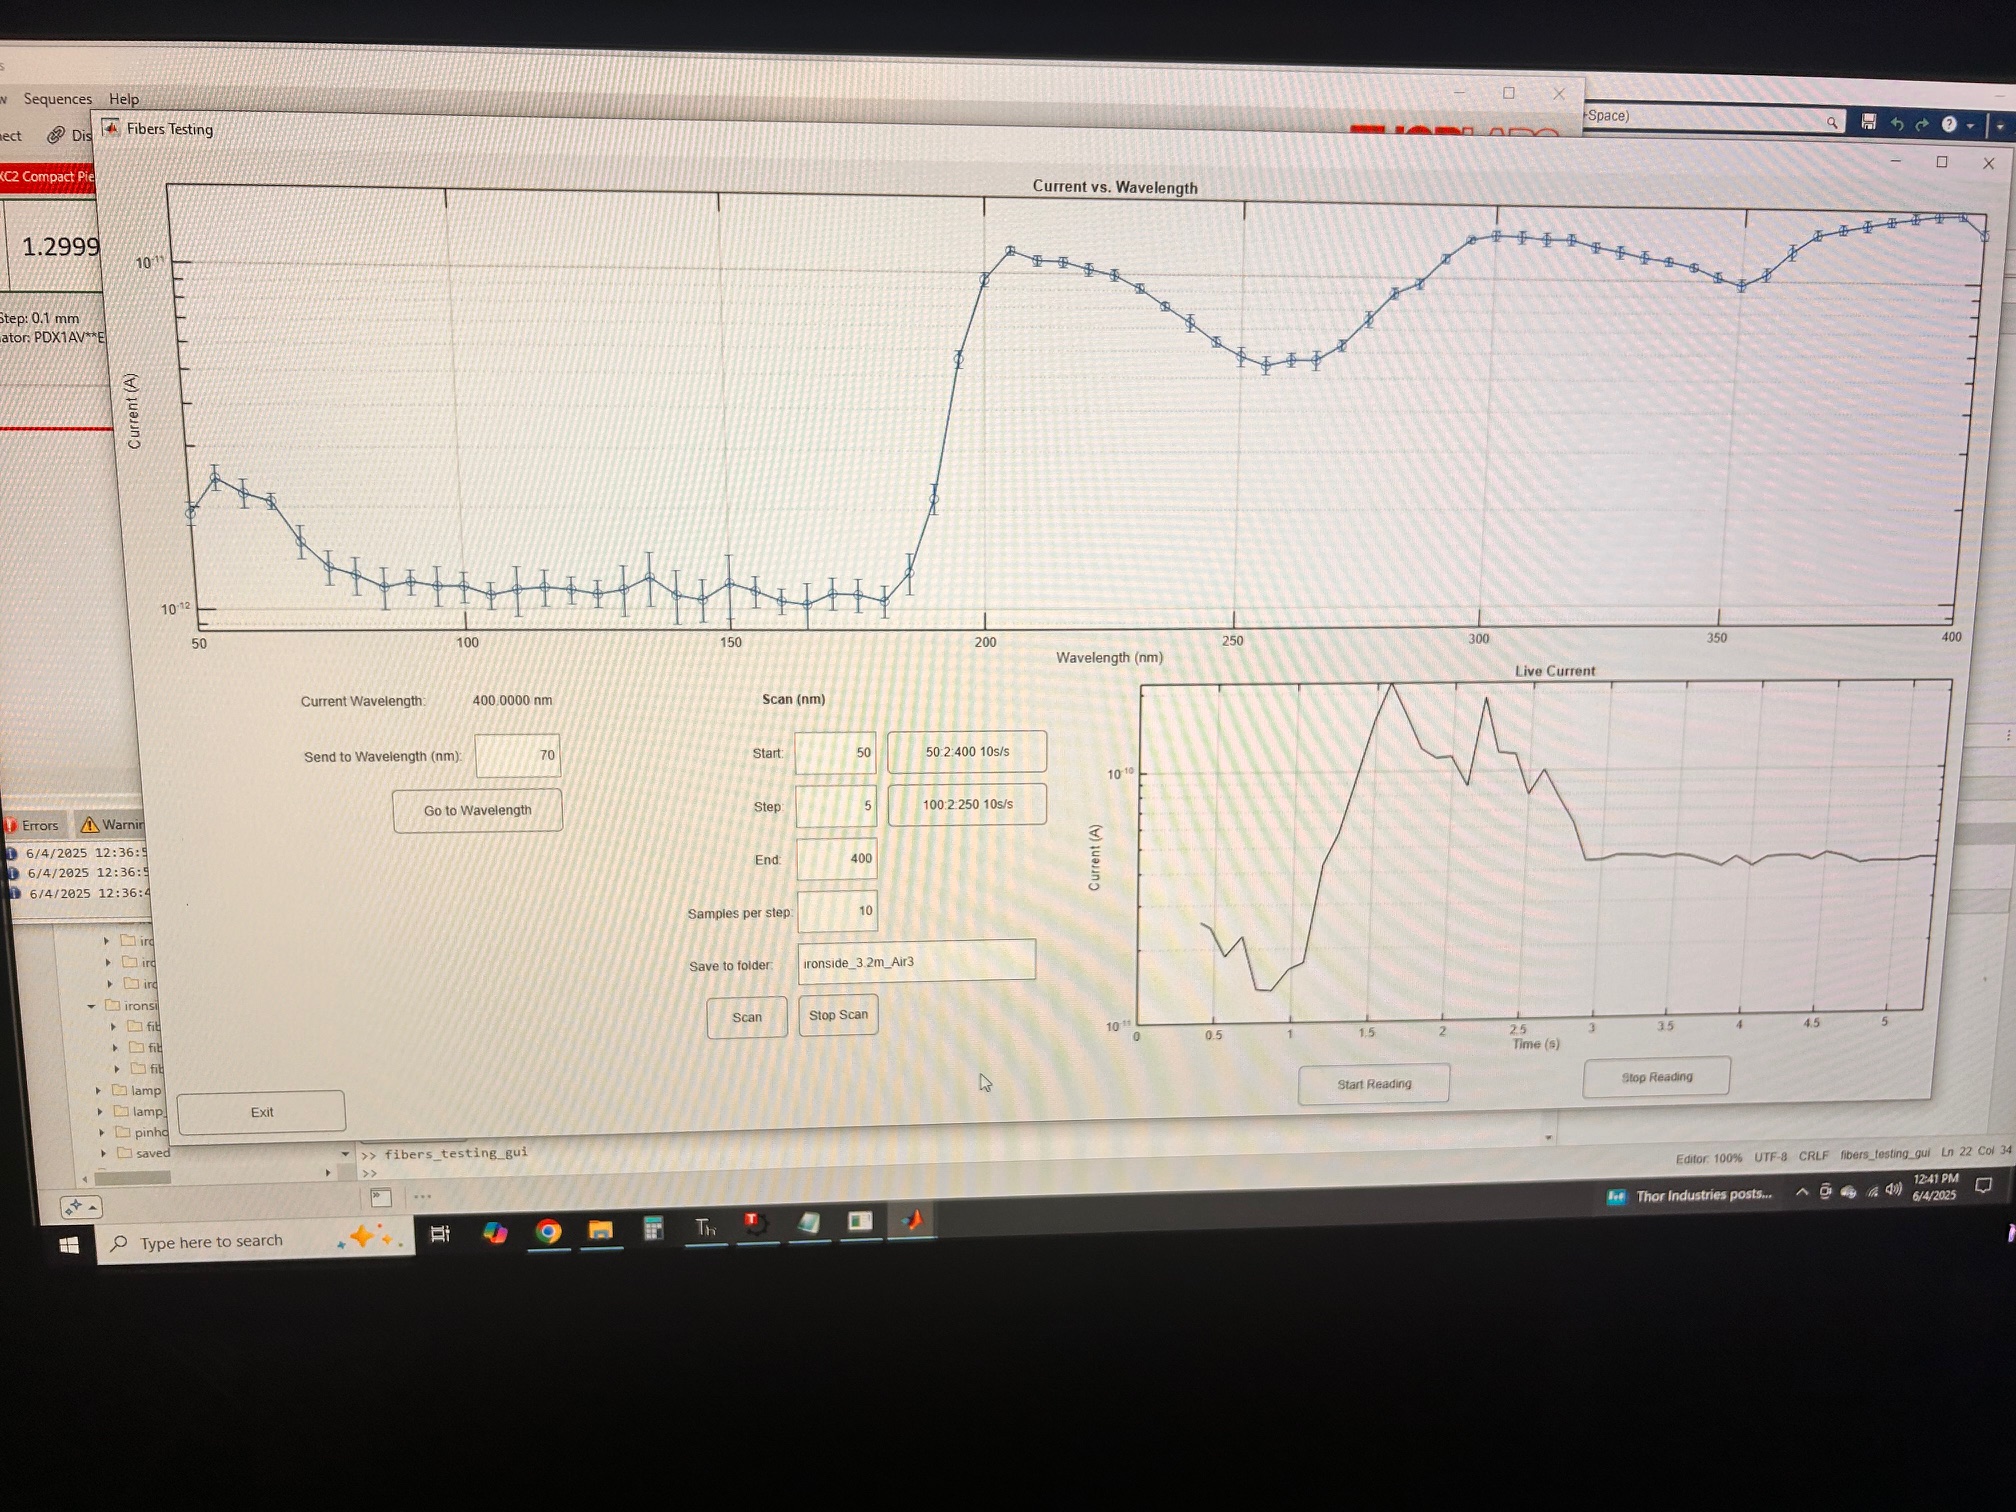The width and height of the screenshot is (2016, 1512).
Task: Switch to the Errors tab
Action: (34, 825)
